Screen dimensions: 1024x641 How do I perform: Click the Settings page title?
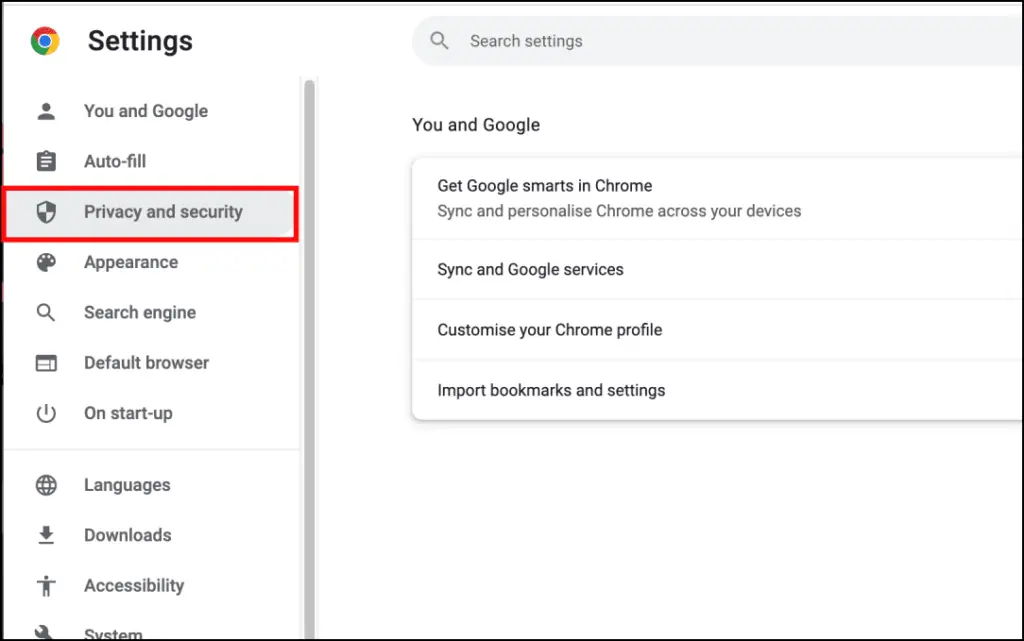pyautogui.click(x=140, y=41)
